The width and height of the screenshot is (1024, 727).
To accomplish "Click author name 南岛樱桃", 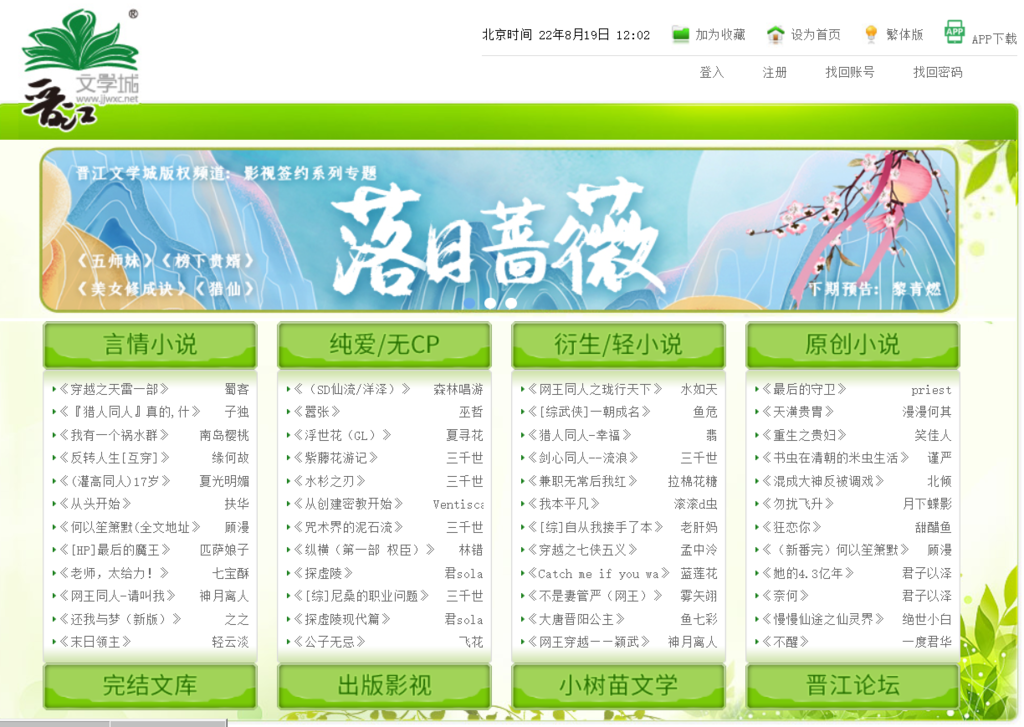I will 224,435.
